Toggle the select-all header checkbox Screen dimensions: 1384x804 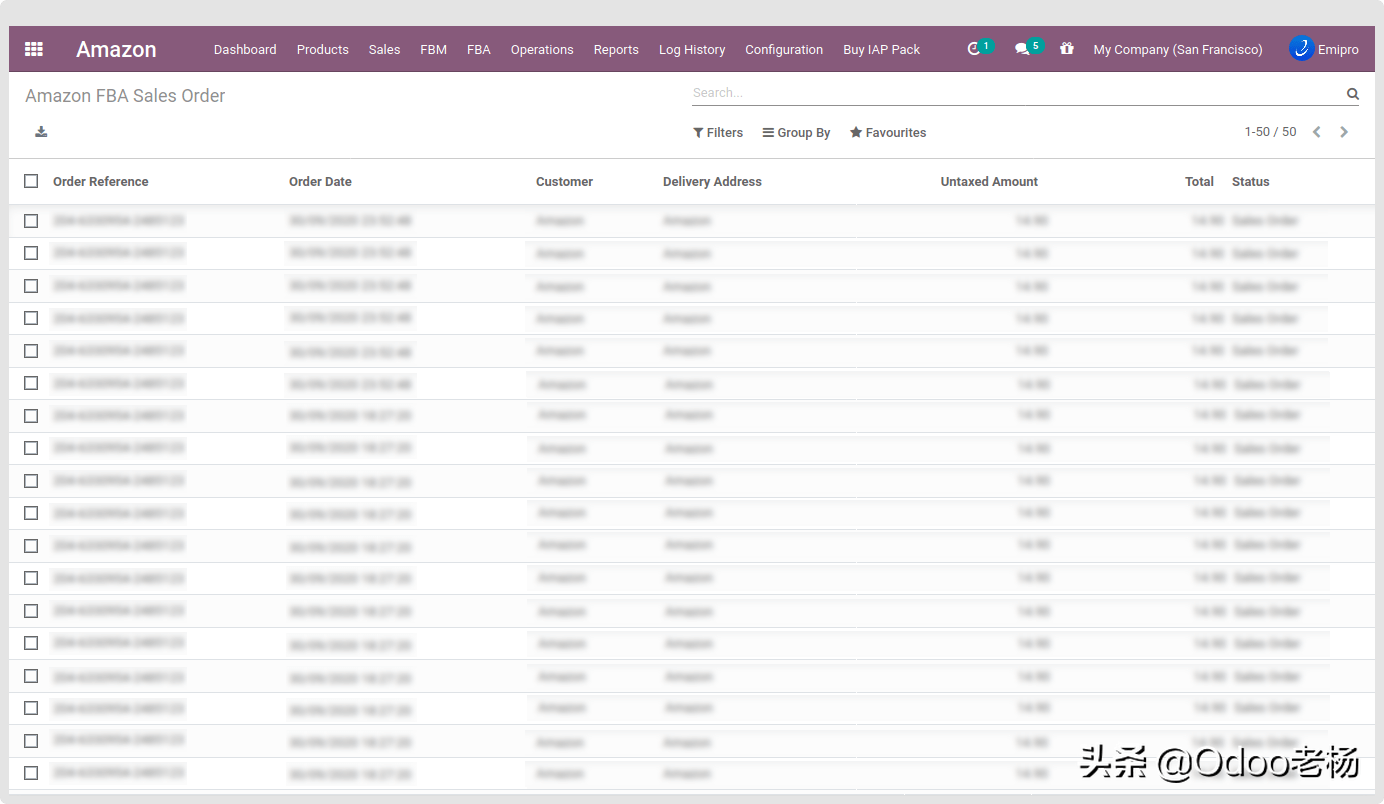[x=31, y=181]
